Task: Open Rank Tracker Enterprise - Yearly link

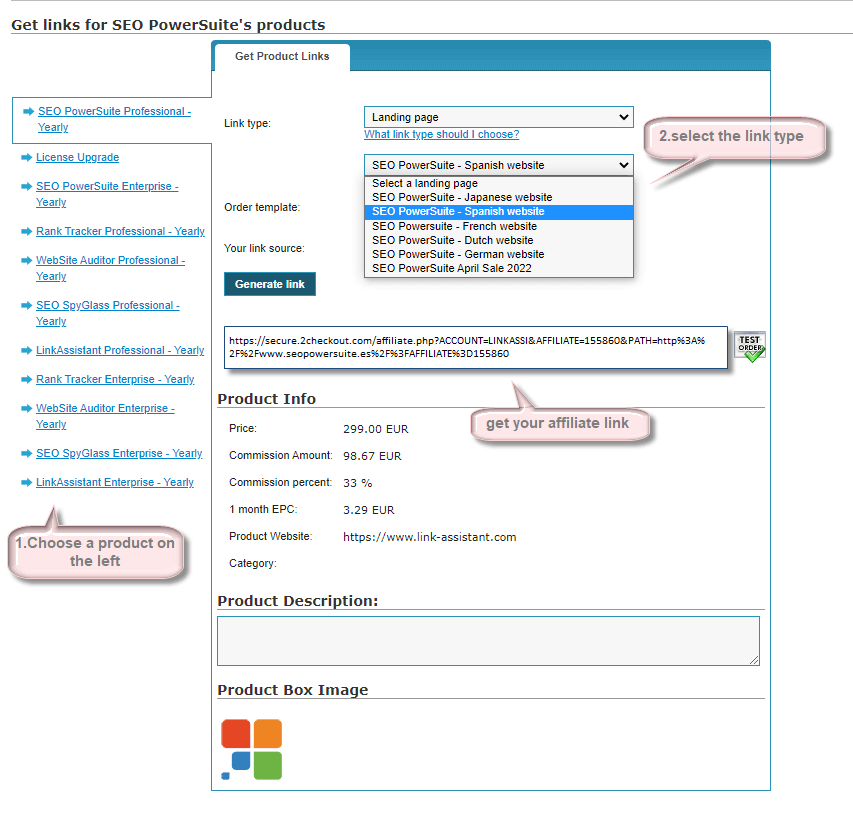Action: coord(115,380)
